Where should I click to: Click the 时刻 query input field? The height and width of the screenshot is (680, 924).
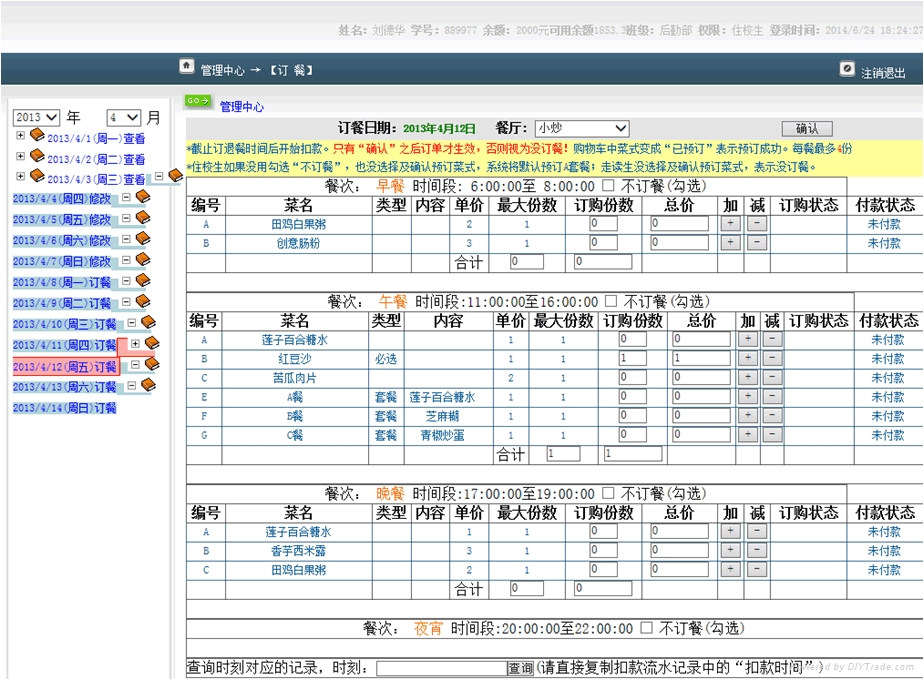click(441, 669)
